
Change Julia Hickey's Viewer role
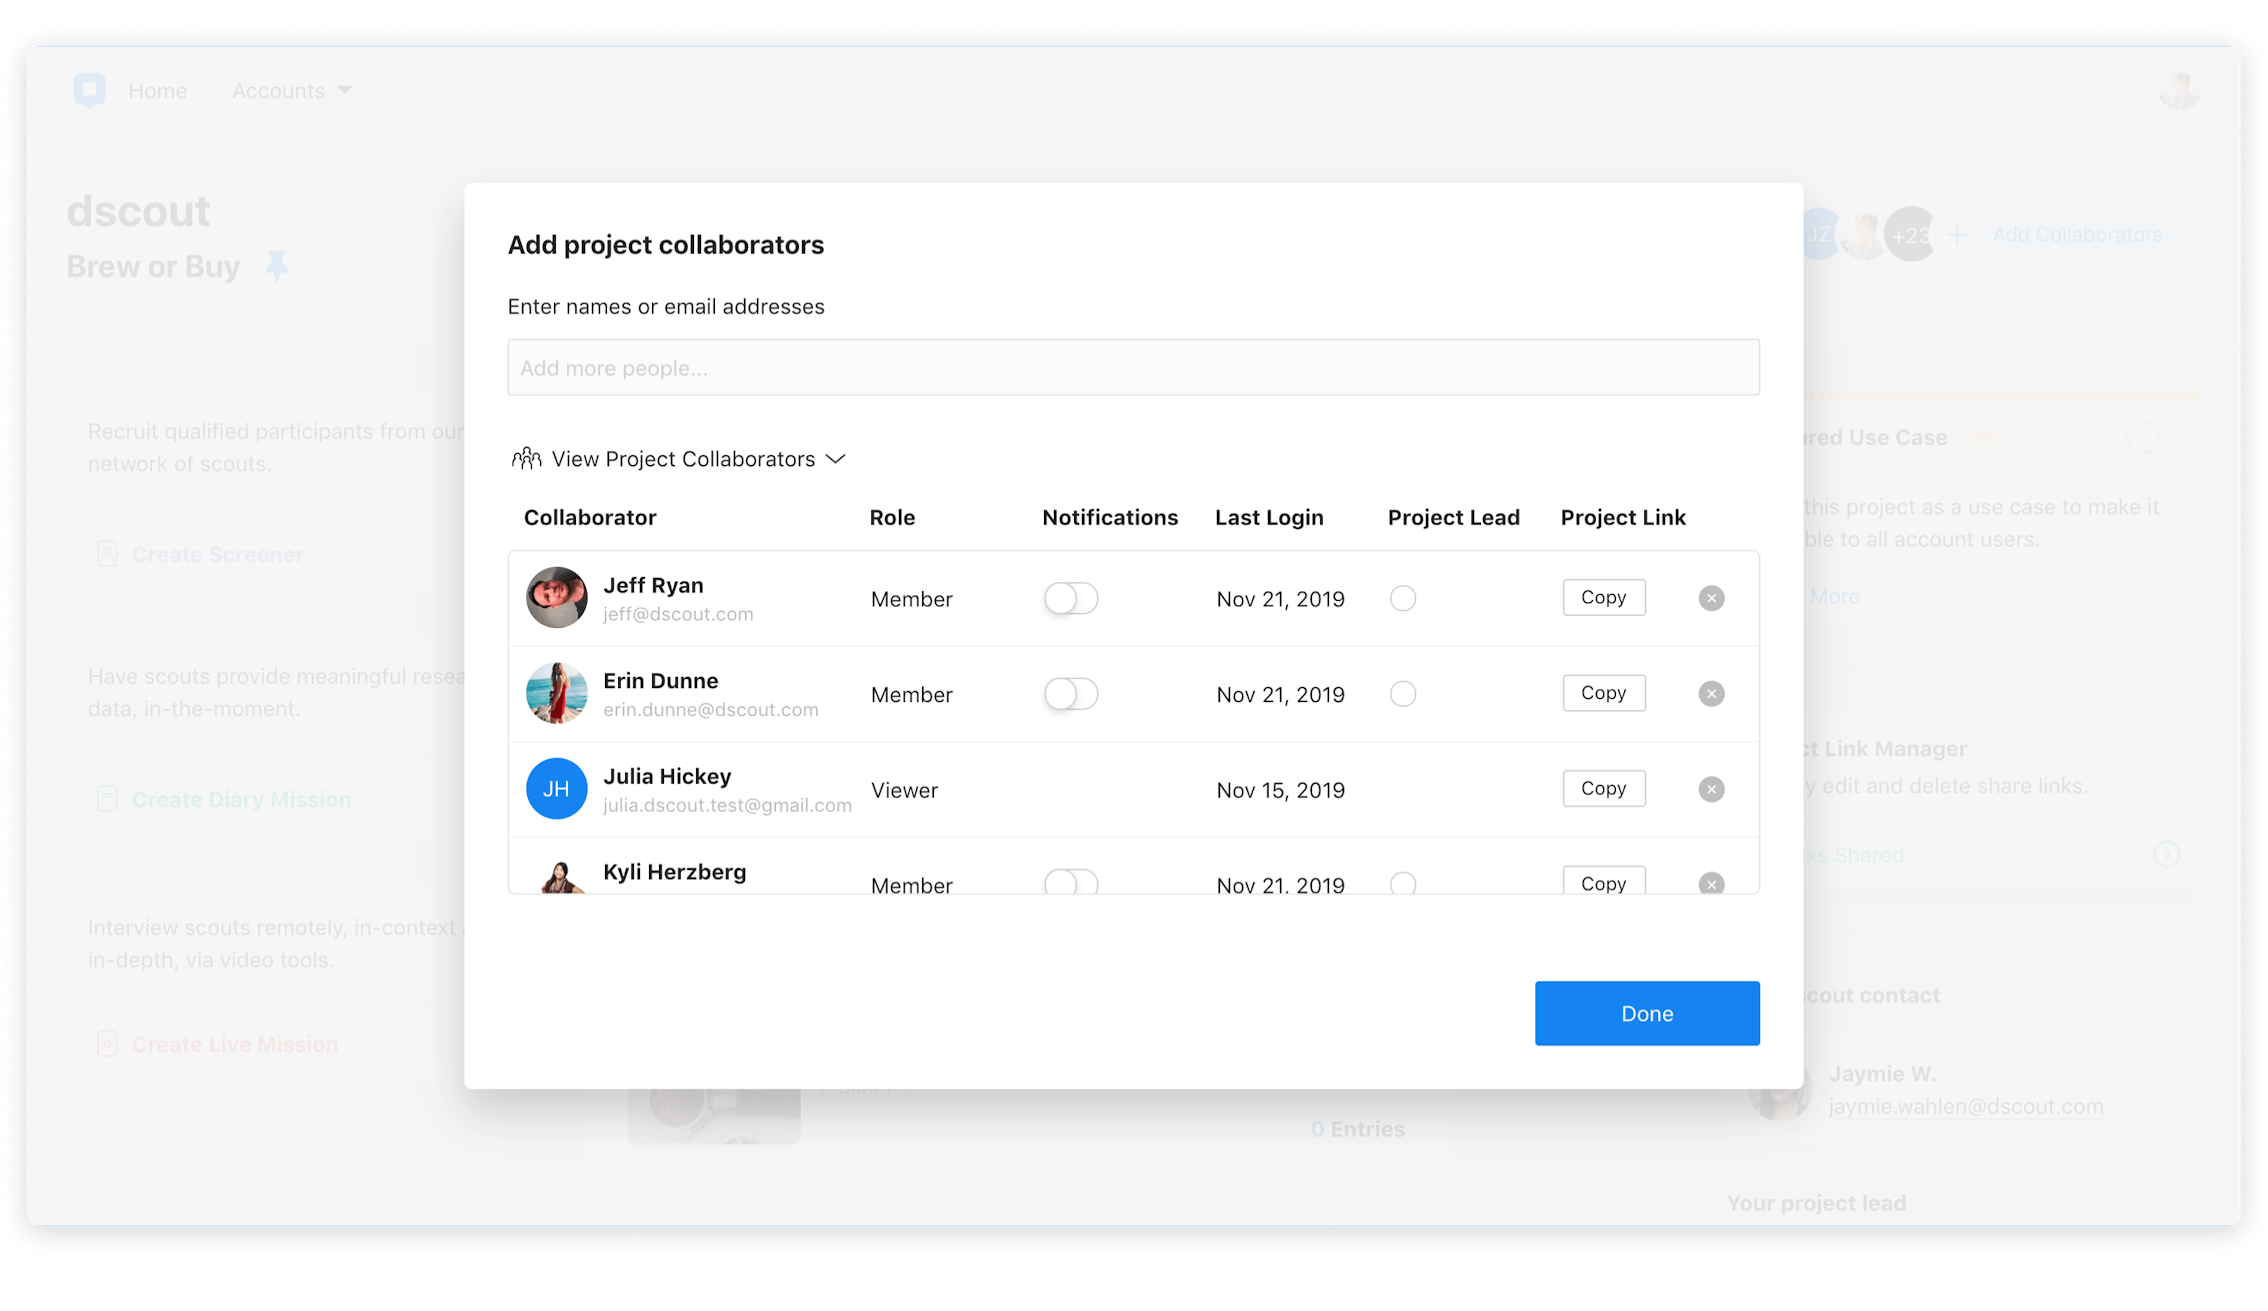pyautogui.click(x=904, y=790)
